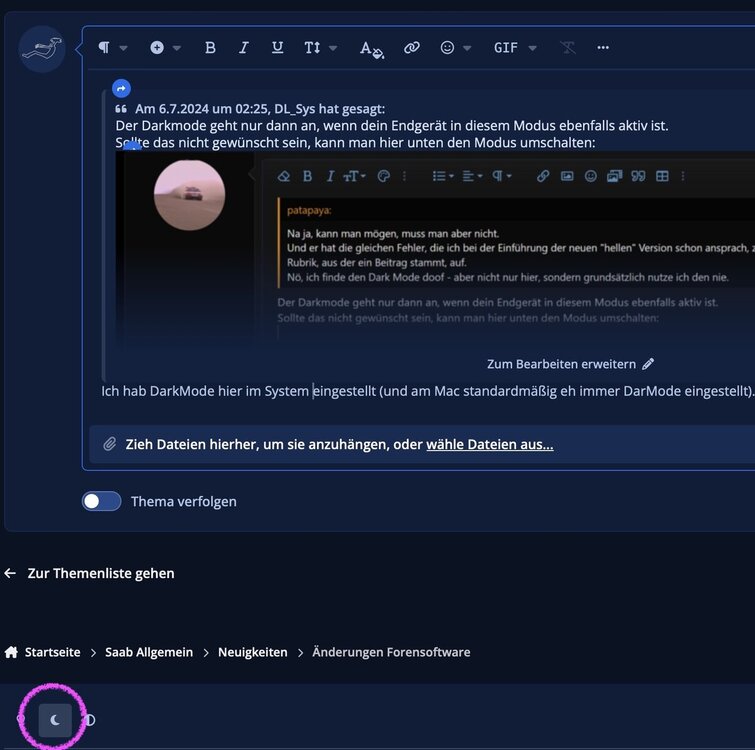Click the font size icon
755x750 pixels.
point(312,47)
